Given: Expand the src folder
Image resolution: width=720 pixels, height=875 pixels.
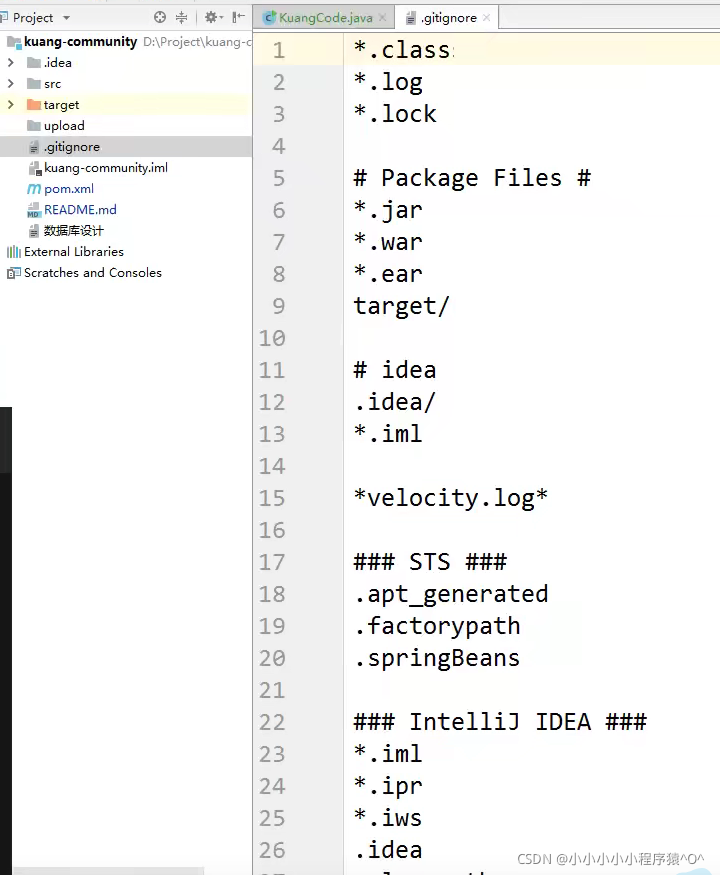Looking at the screenshot, I should point(11,84).
